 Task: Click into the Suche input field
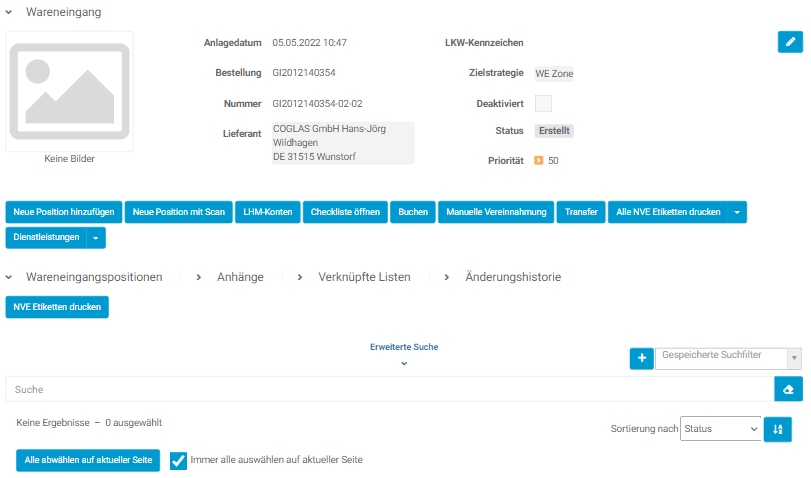pos(388,389)
